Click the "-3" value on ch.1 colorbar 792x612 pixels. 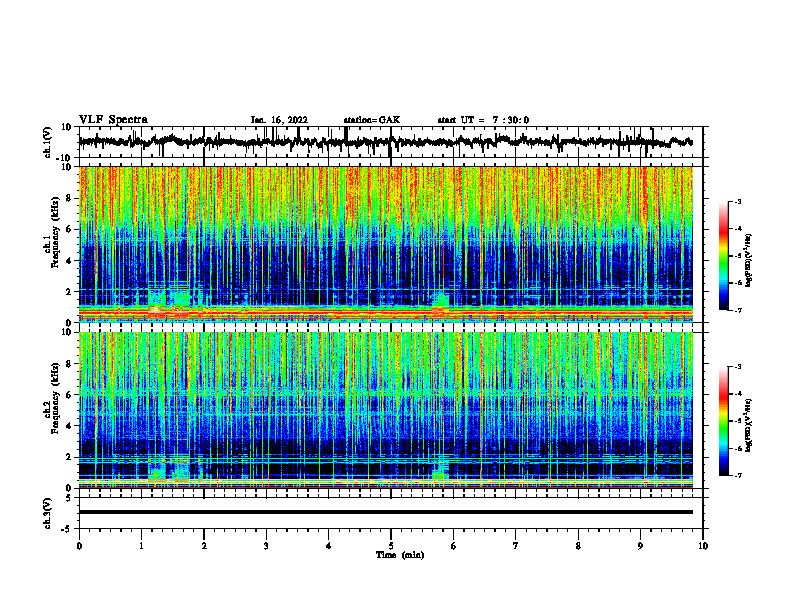tap(737, 201)
